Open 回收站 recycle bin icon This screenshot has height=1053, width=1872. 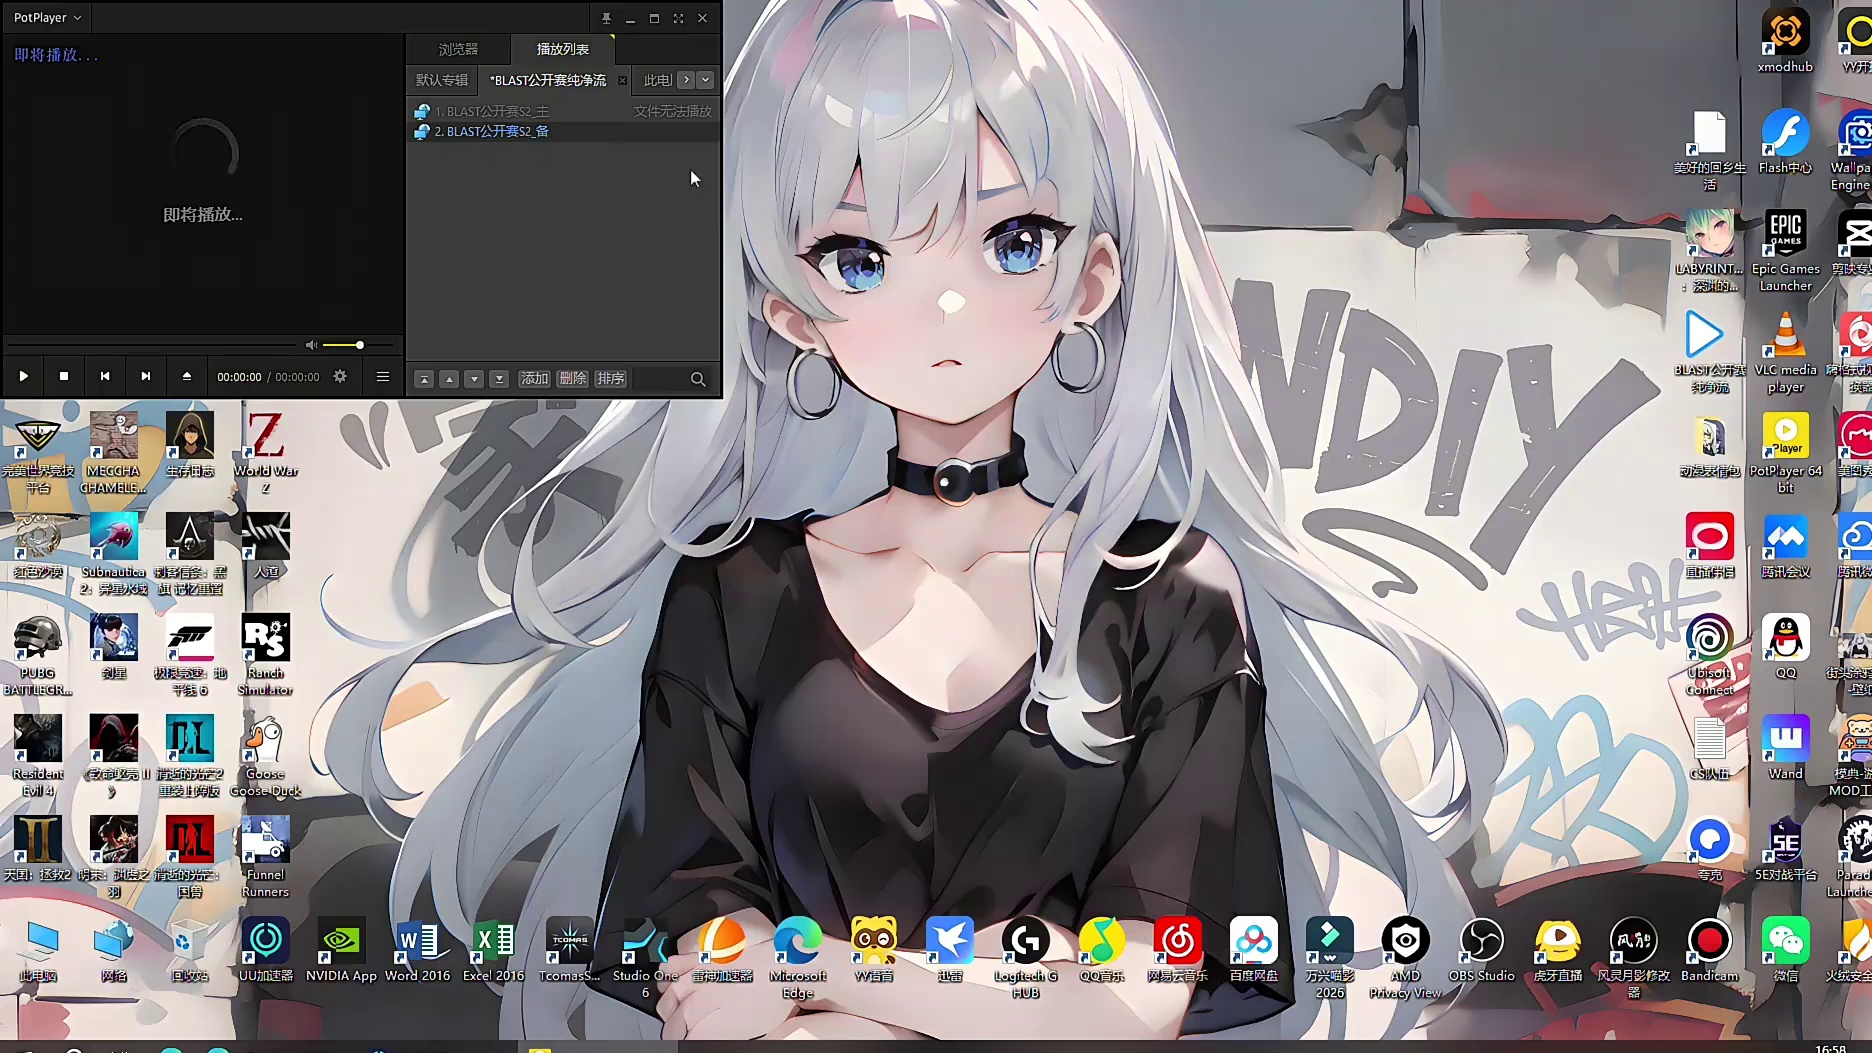189,950
